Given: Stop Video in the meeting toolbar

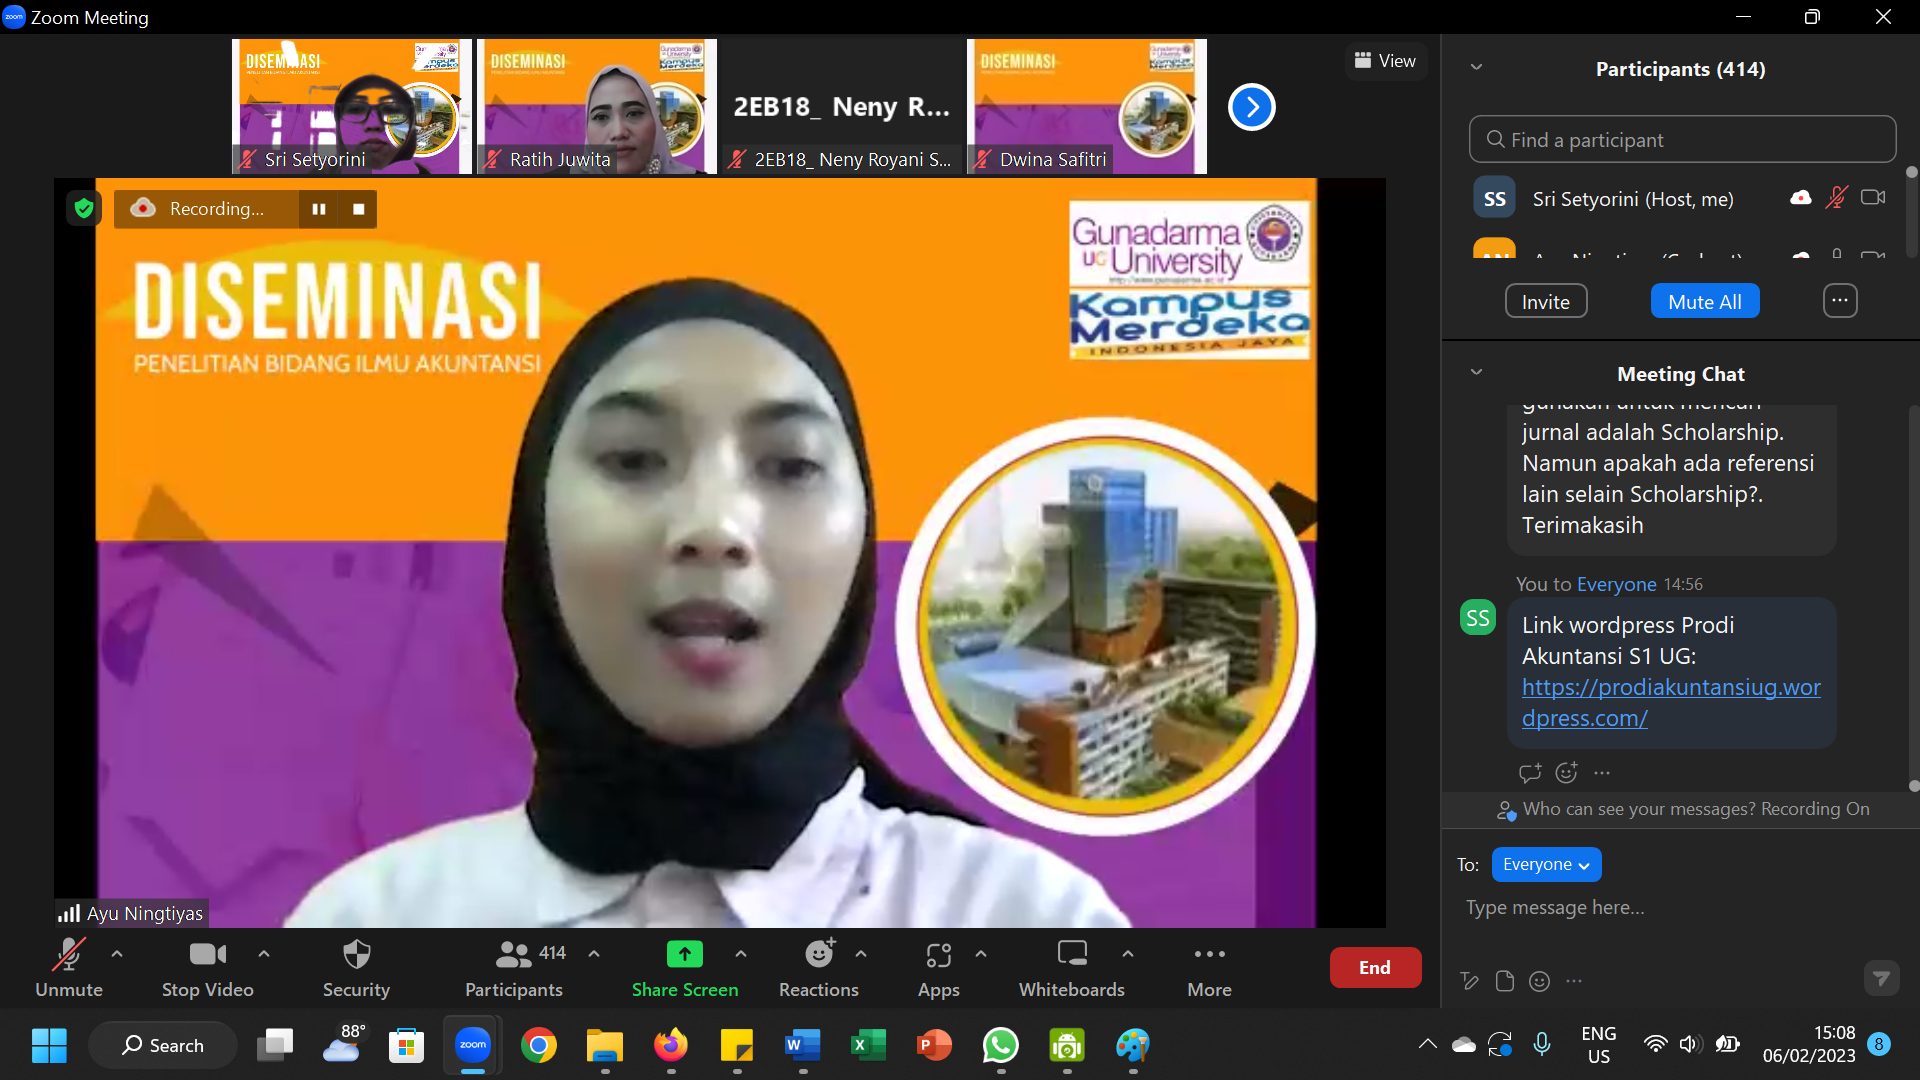Looking at the screenshot, I should [x=208, y=968].
